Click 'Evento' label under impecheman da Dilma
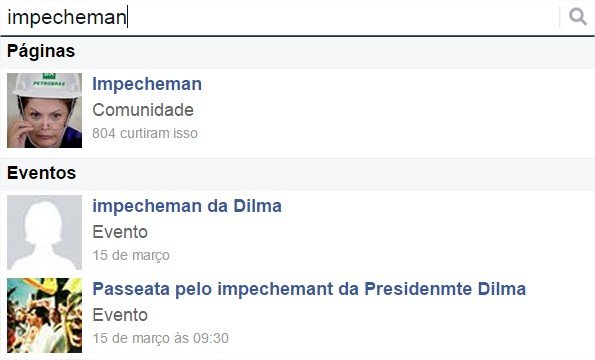The height and width of the screenshot is (360, 595). (120, 232)
